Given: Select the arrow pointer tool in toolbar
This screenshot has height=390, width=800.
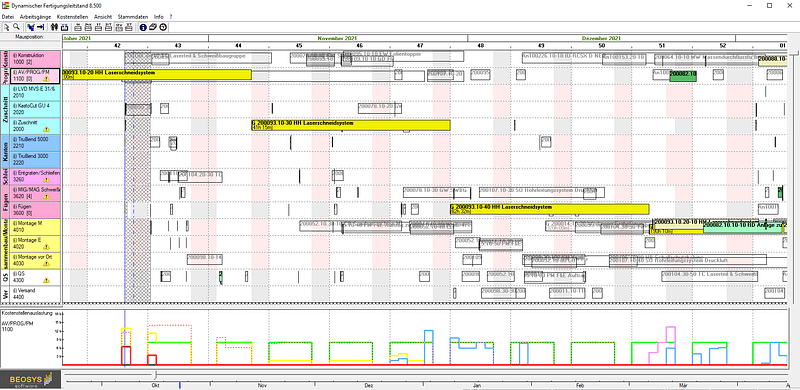Looking at the screenshot, I should (x=7, y=27).
